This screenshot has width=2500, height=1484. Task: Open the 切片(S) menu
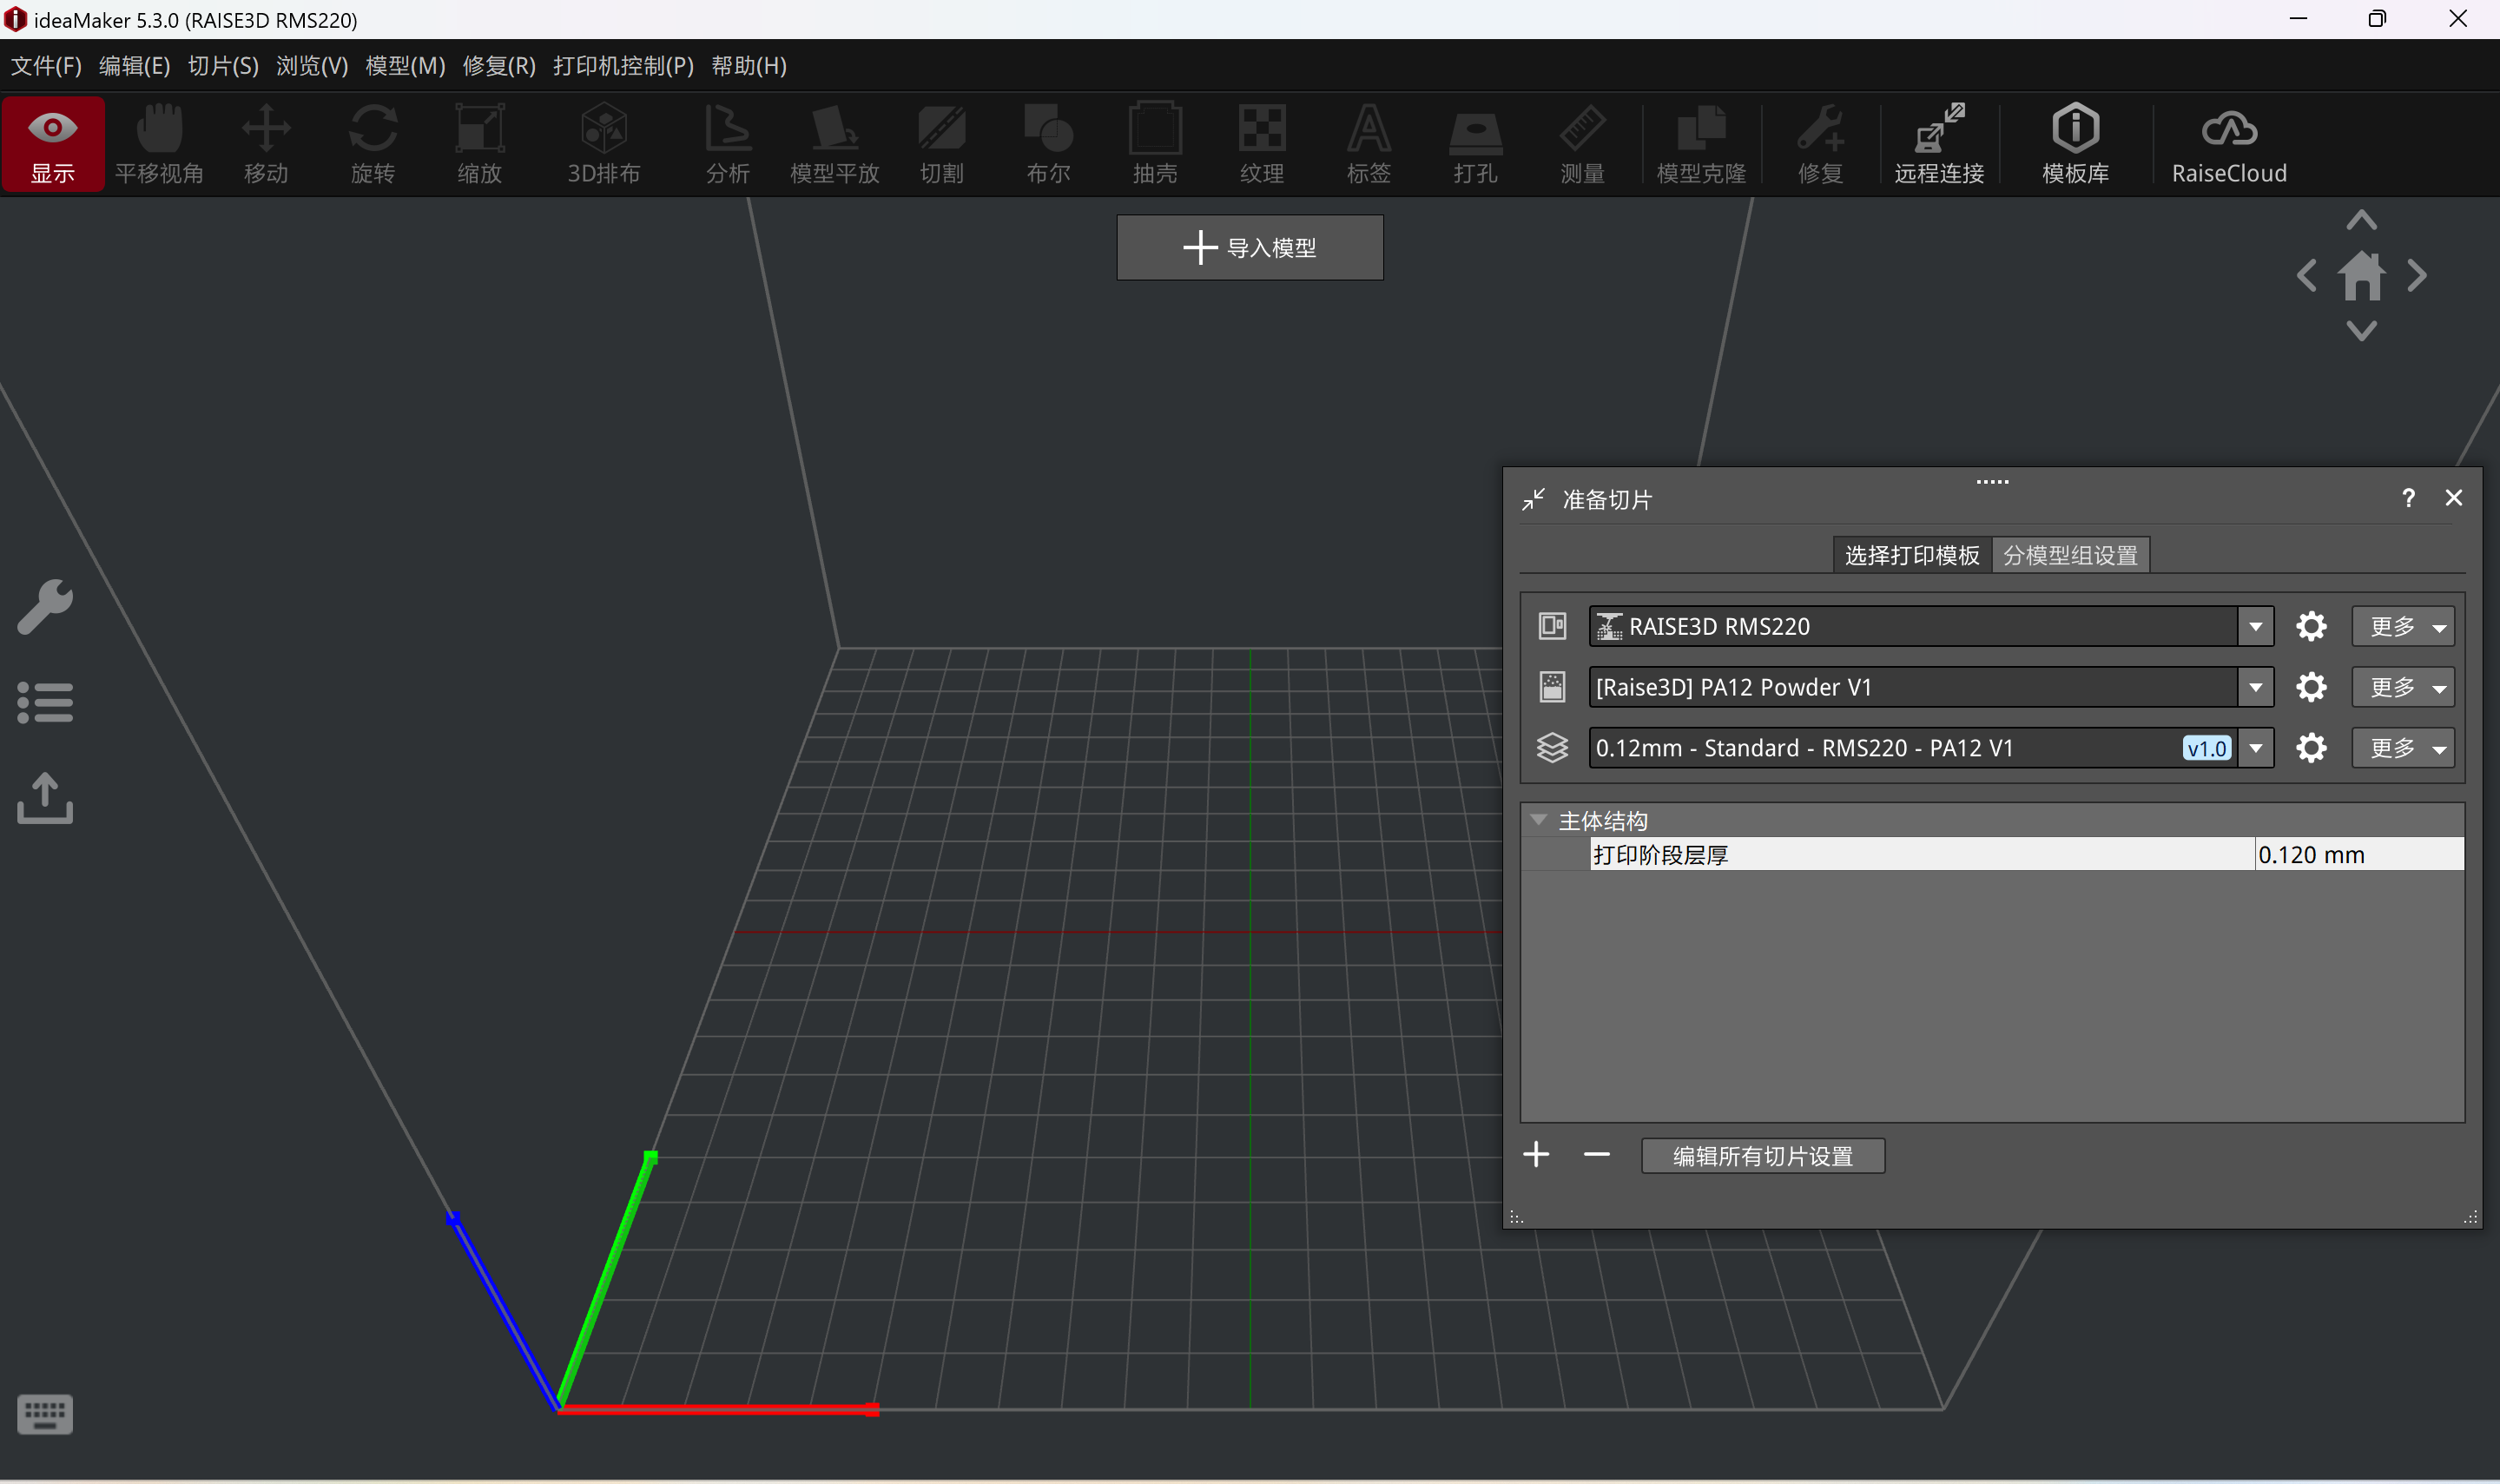[x=223, y=66]
